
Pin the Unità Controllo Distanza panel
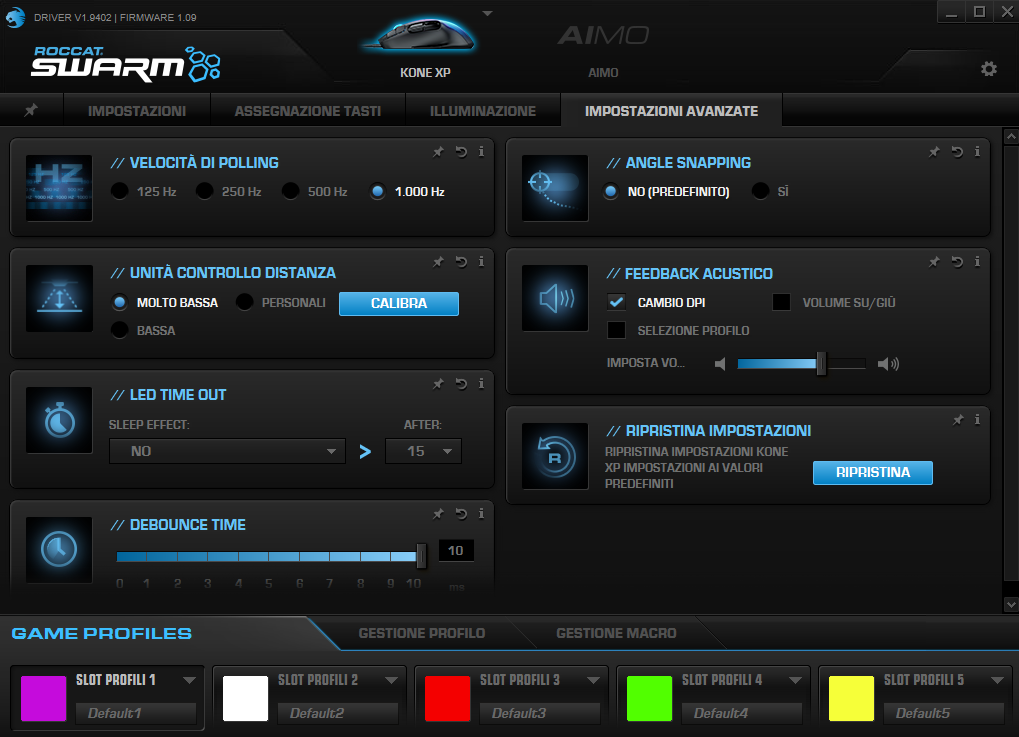tap(438, 261)
